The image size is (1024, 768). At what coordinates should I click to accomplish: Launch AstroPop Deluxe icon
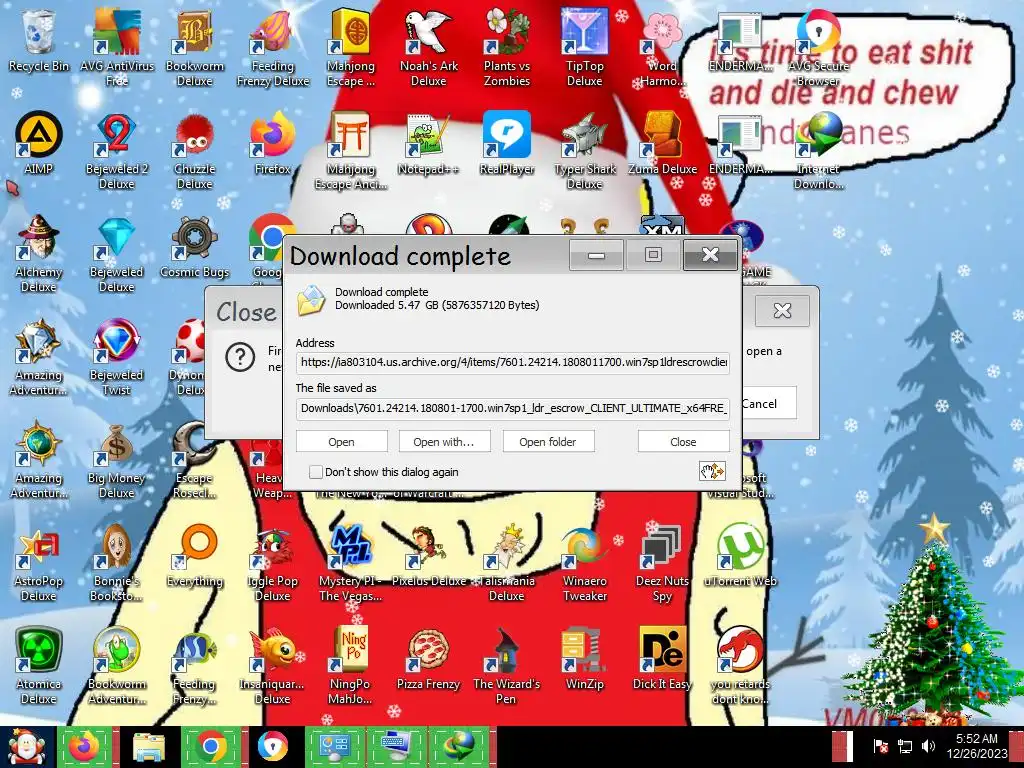point(39,563)
